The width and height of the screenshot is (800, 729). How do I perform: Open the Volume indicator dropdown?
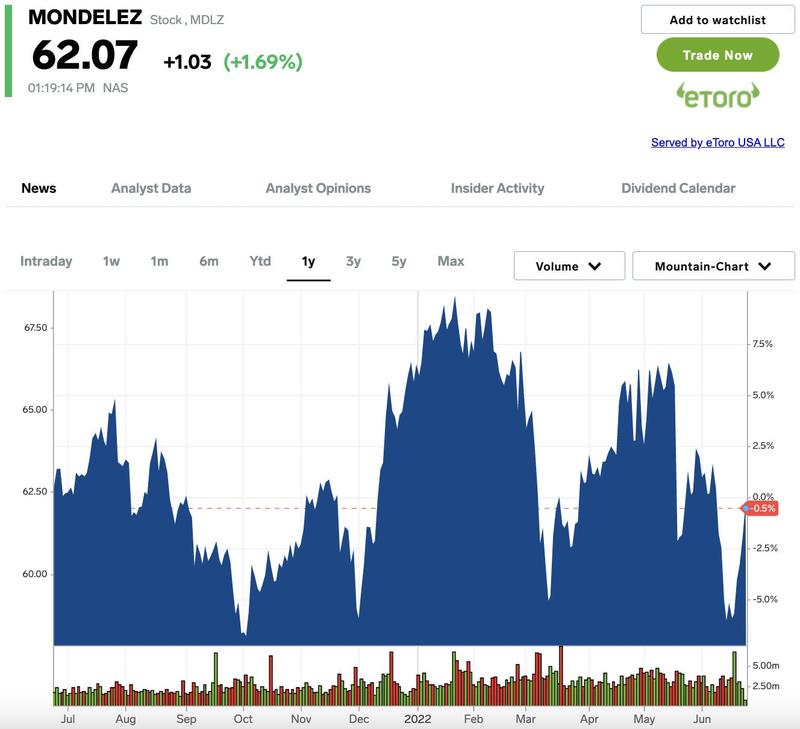(x=569, y=266)
